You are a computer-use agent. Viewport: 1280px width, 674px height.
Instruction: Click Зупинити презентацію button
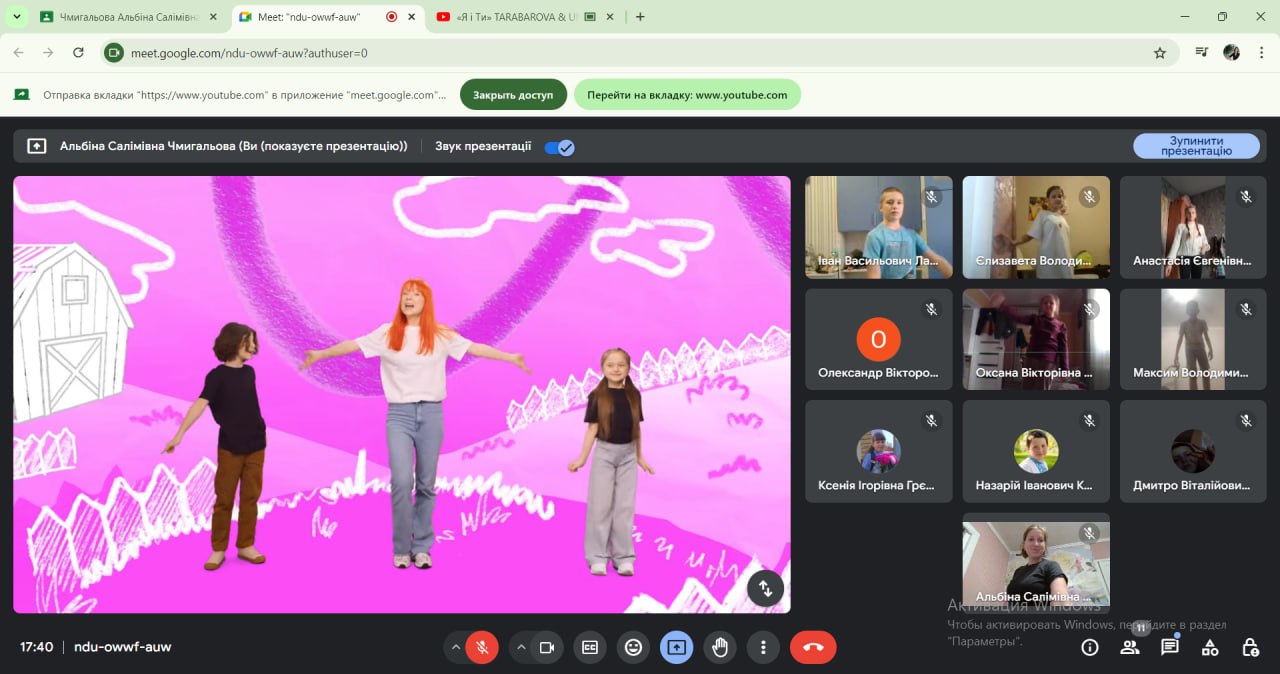coord(1196,146)
